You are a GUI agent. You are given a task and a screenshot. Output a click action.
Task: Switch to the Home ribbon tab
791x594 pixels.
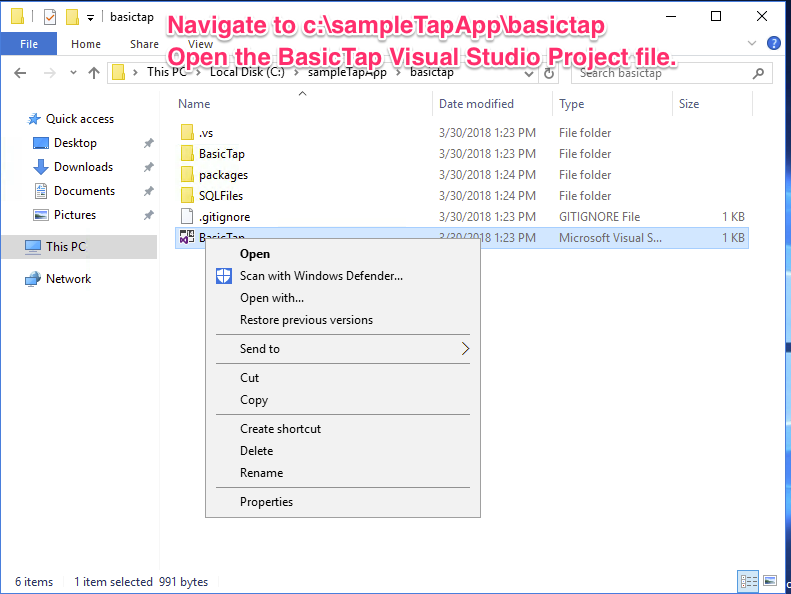[x=86, y=44]
